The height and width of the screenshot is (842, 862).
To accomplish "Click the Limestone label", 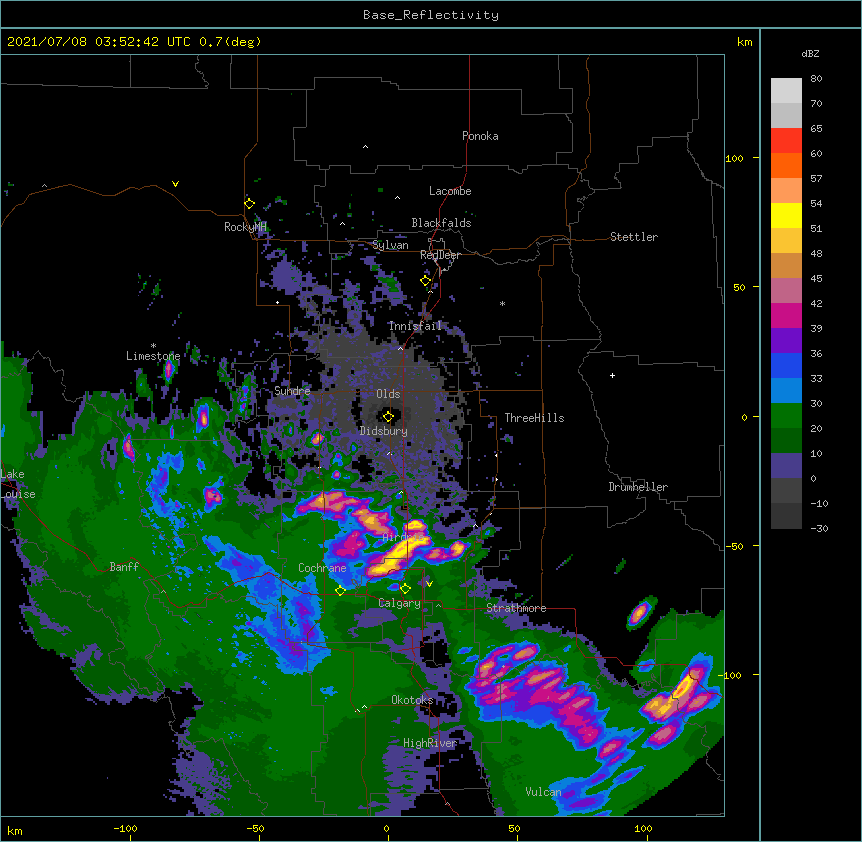I will pyautogui.click(x=153, y=356).
